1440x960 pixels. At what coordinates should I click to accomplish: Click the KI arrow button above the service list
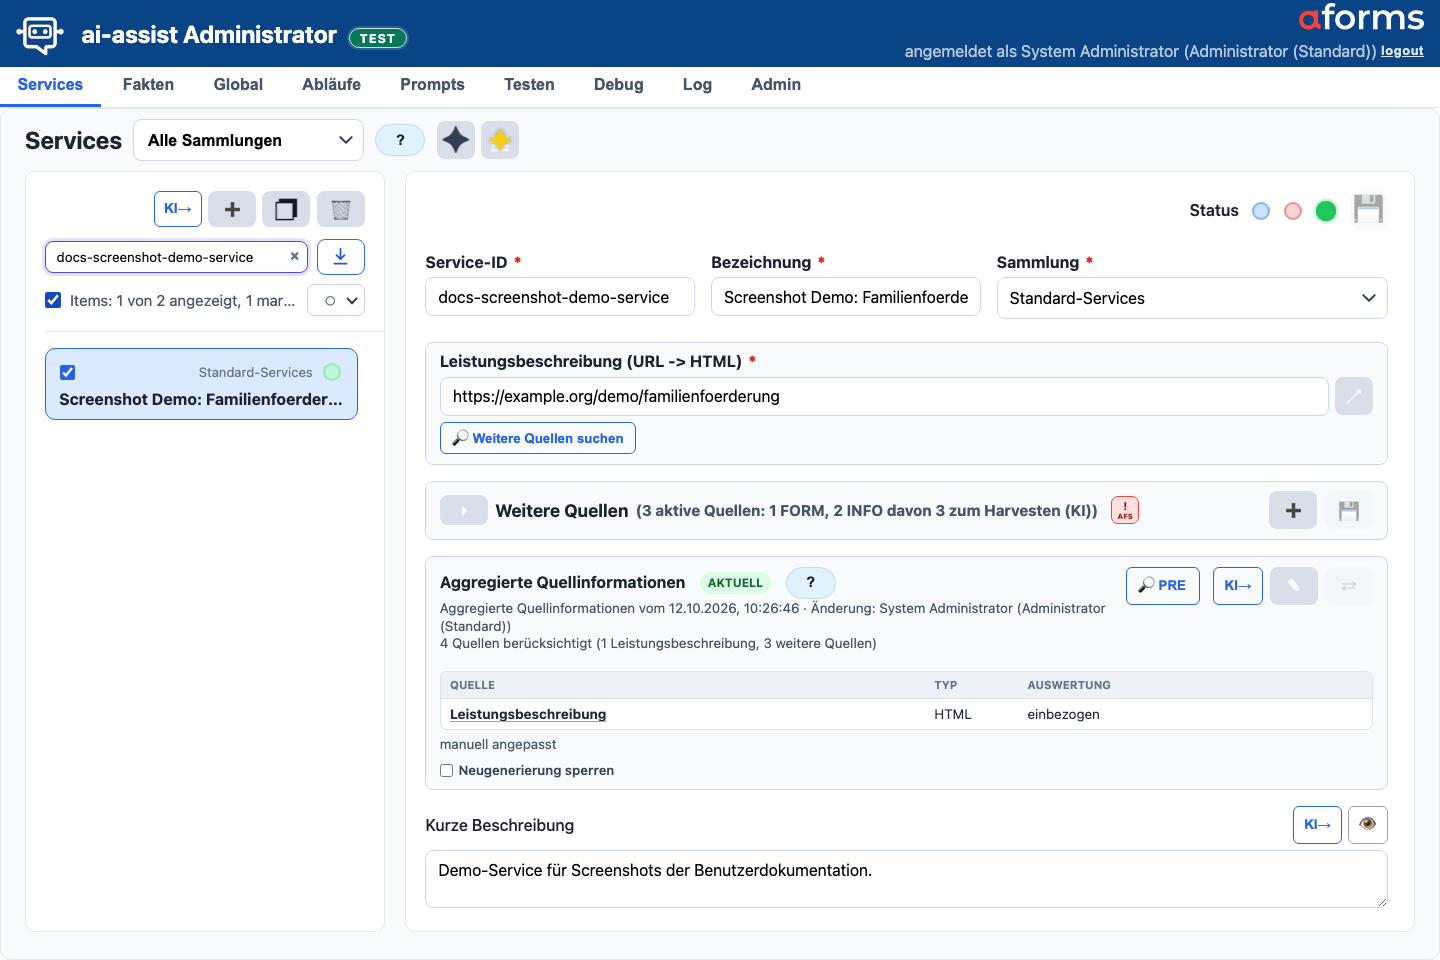click(178, 209)
